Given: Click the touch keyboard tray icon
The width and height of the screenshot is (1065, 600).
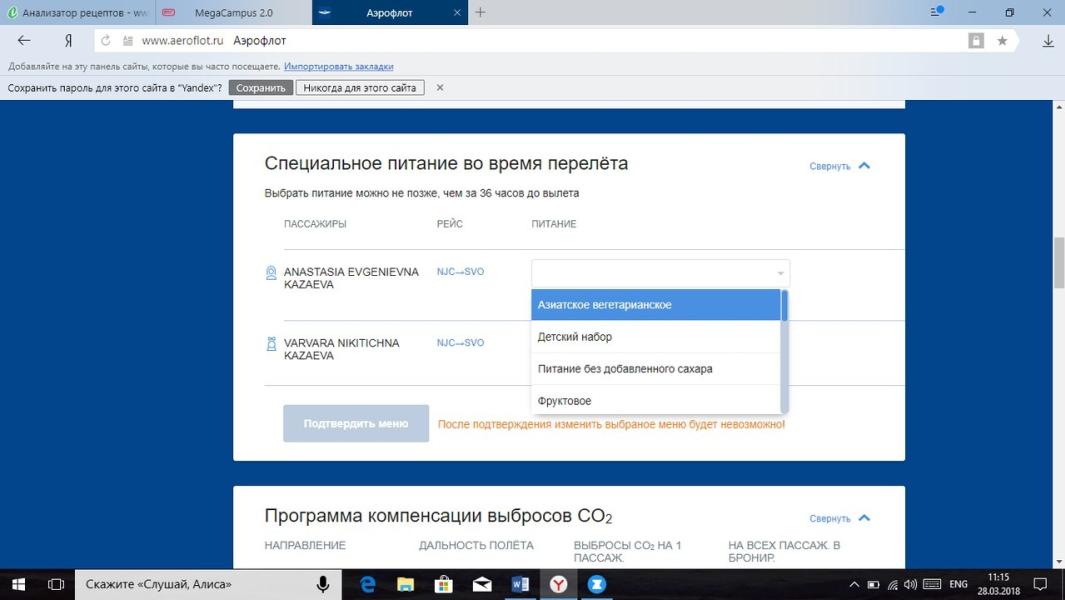Looking at the screenshot, I should 932,584.
